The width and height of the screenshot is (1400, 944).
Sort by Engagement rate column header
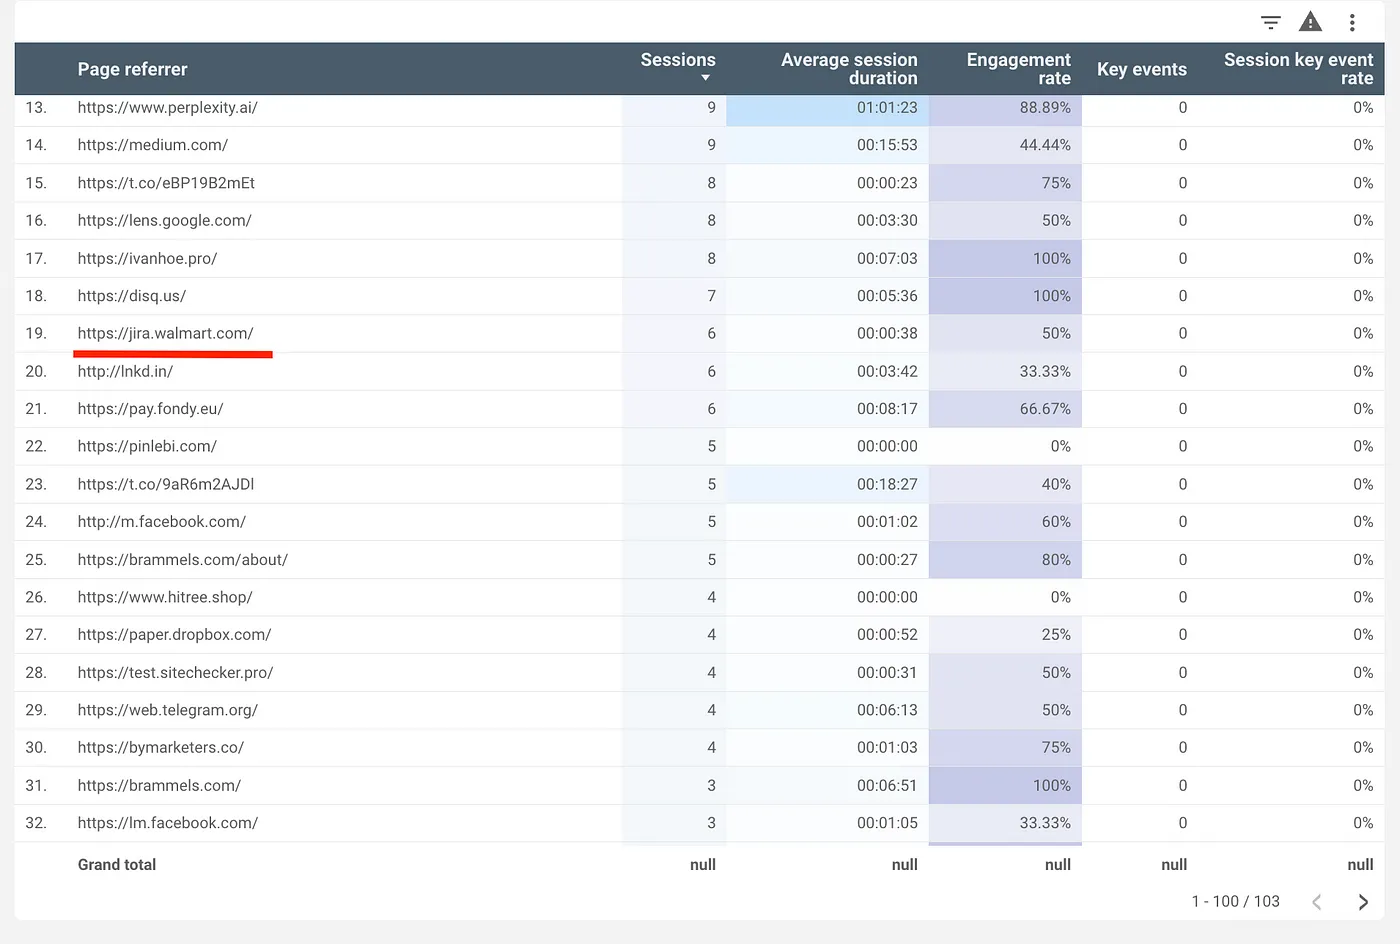(x=1018, y=69)
